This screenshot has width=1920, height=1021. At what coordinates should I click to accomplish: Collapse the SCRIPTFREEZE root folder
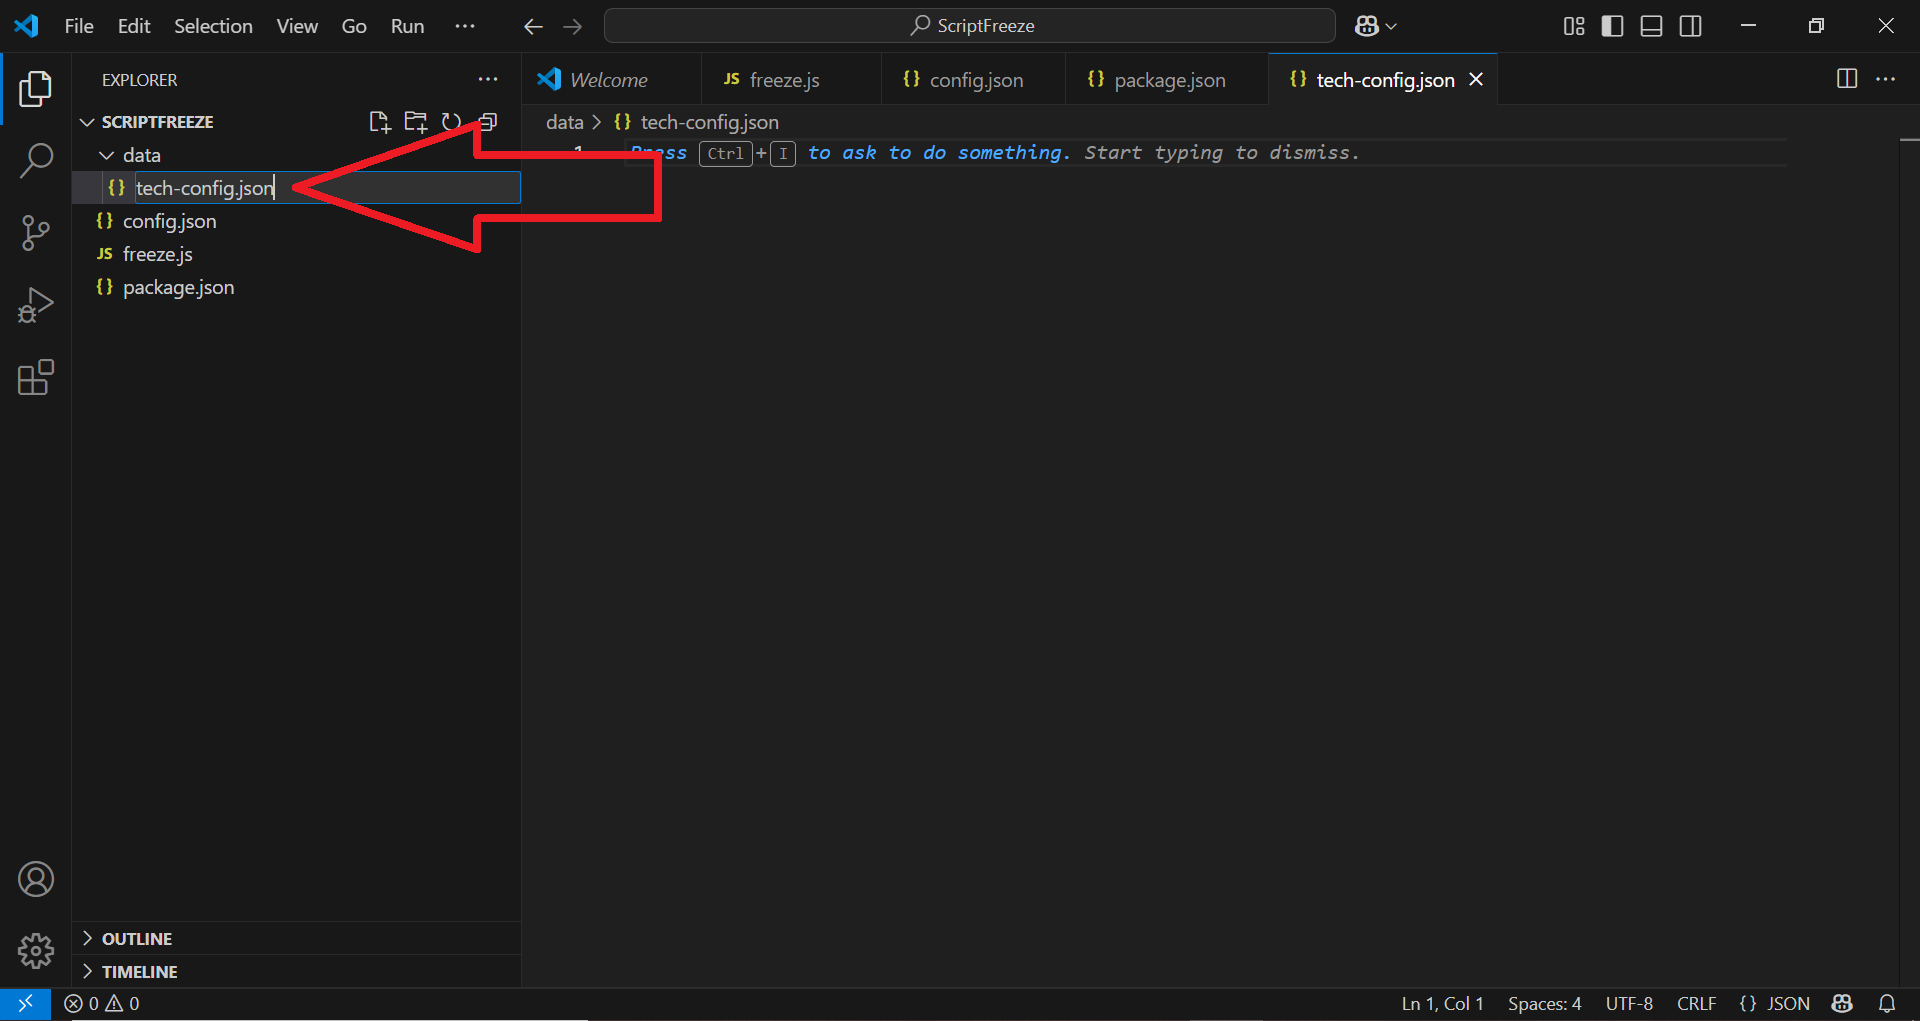click(296, 122)
